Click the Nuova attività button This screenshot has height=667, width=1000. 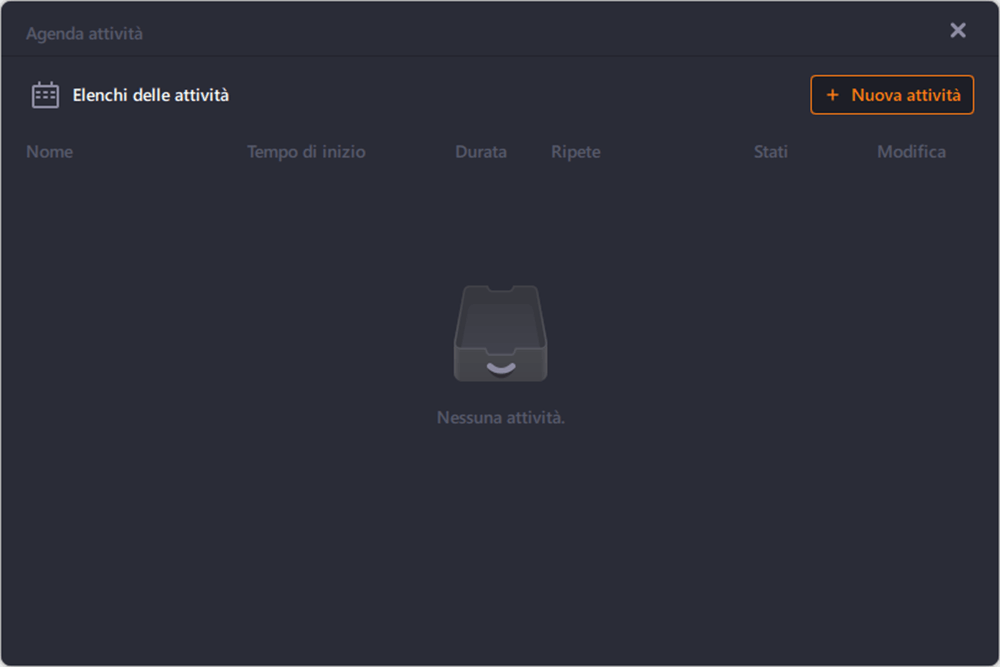point(892,95)
